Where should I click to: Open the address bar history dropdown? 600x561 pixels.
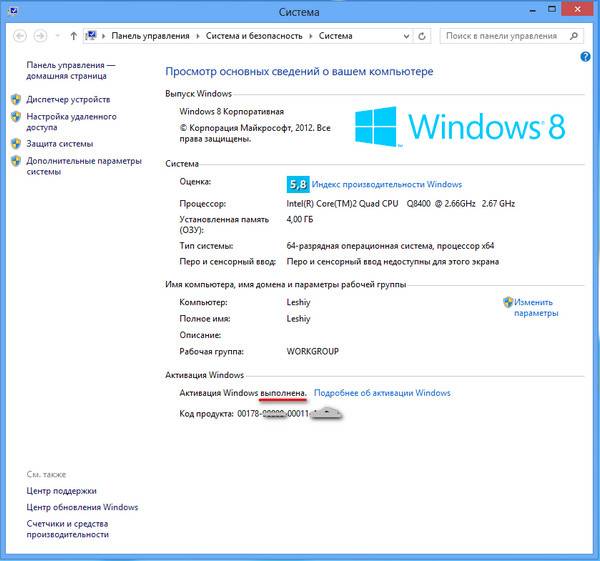coord(406,36)
